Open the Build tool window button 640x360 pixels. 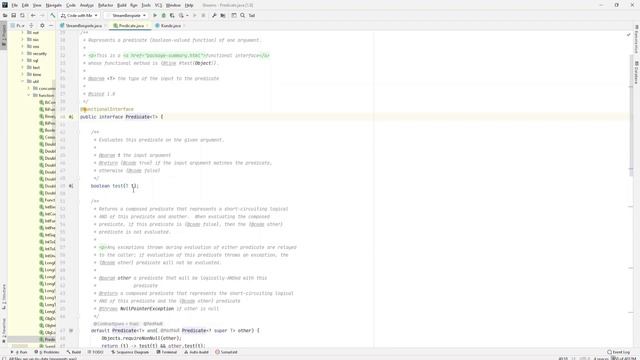point(74,352)
